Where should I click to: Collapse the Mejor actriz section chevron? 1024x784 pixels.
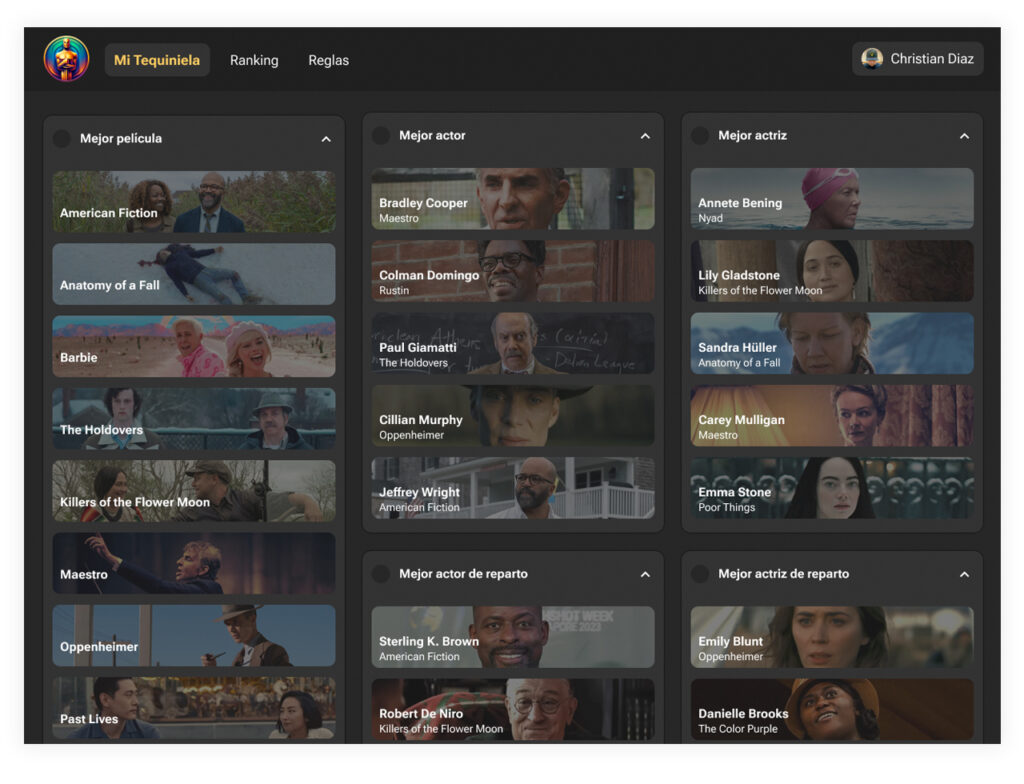coord(964,136)
